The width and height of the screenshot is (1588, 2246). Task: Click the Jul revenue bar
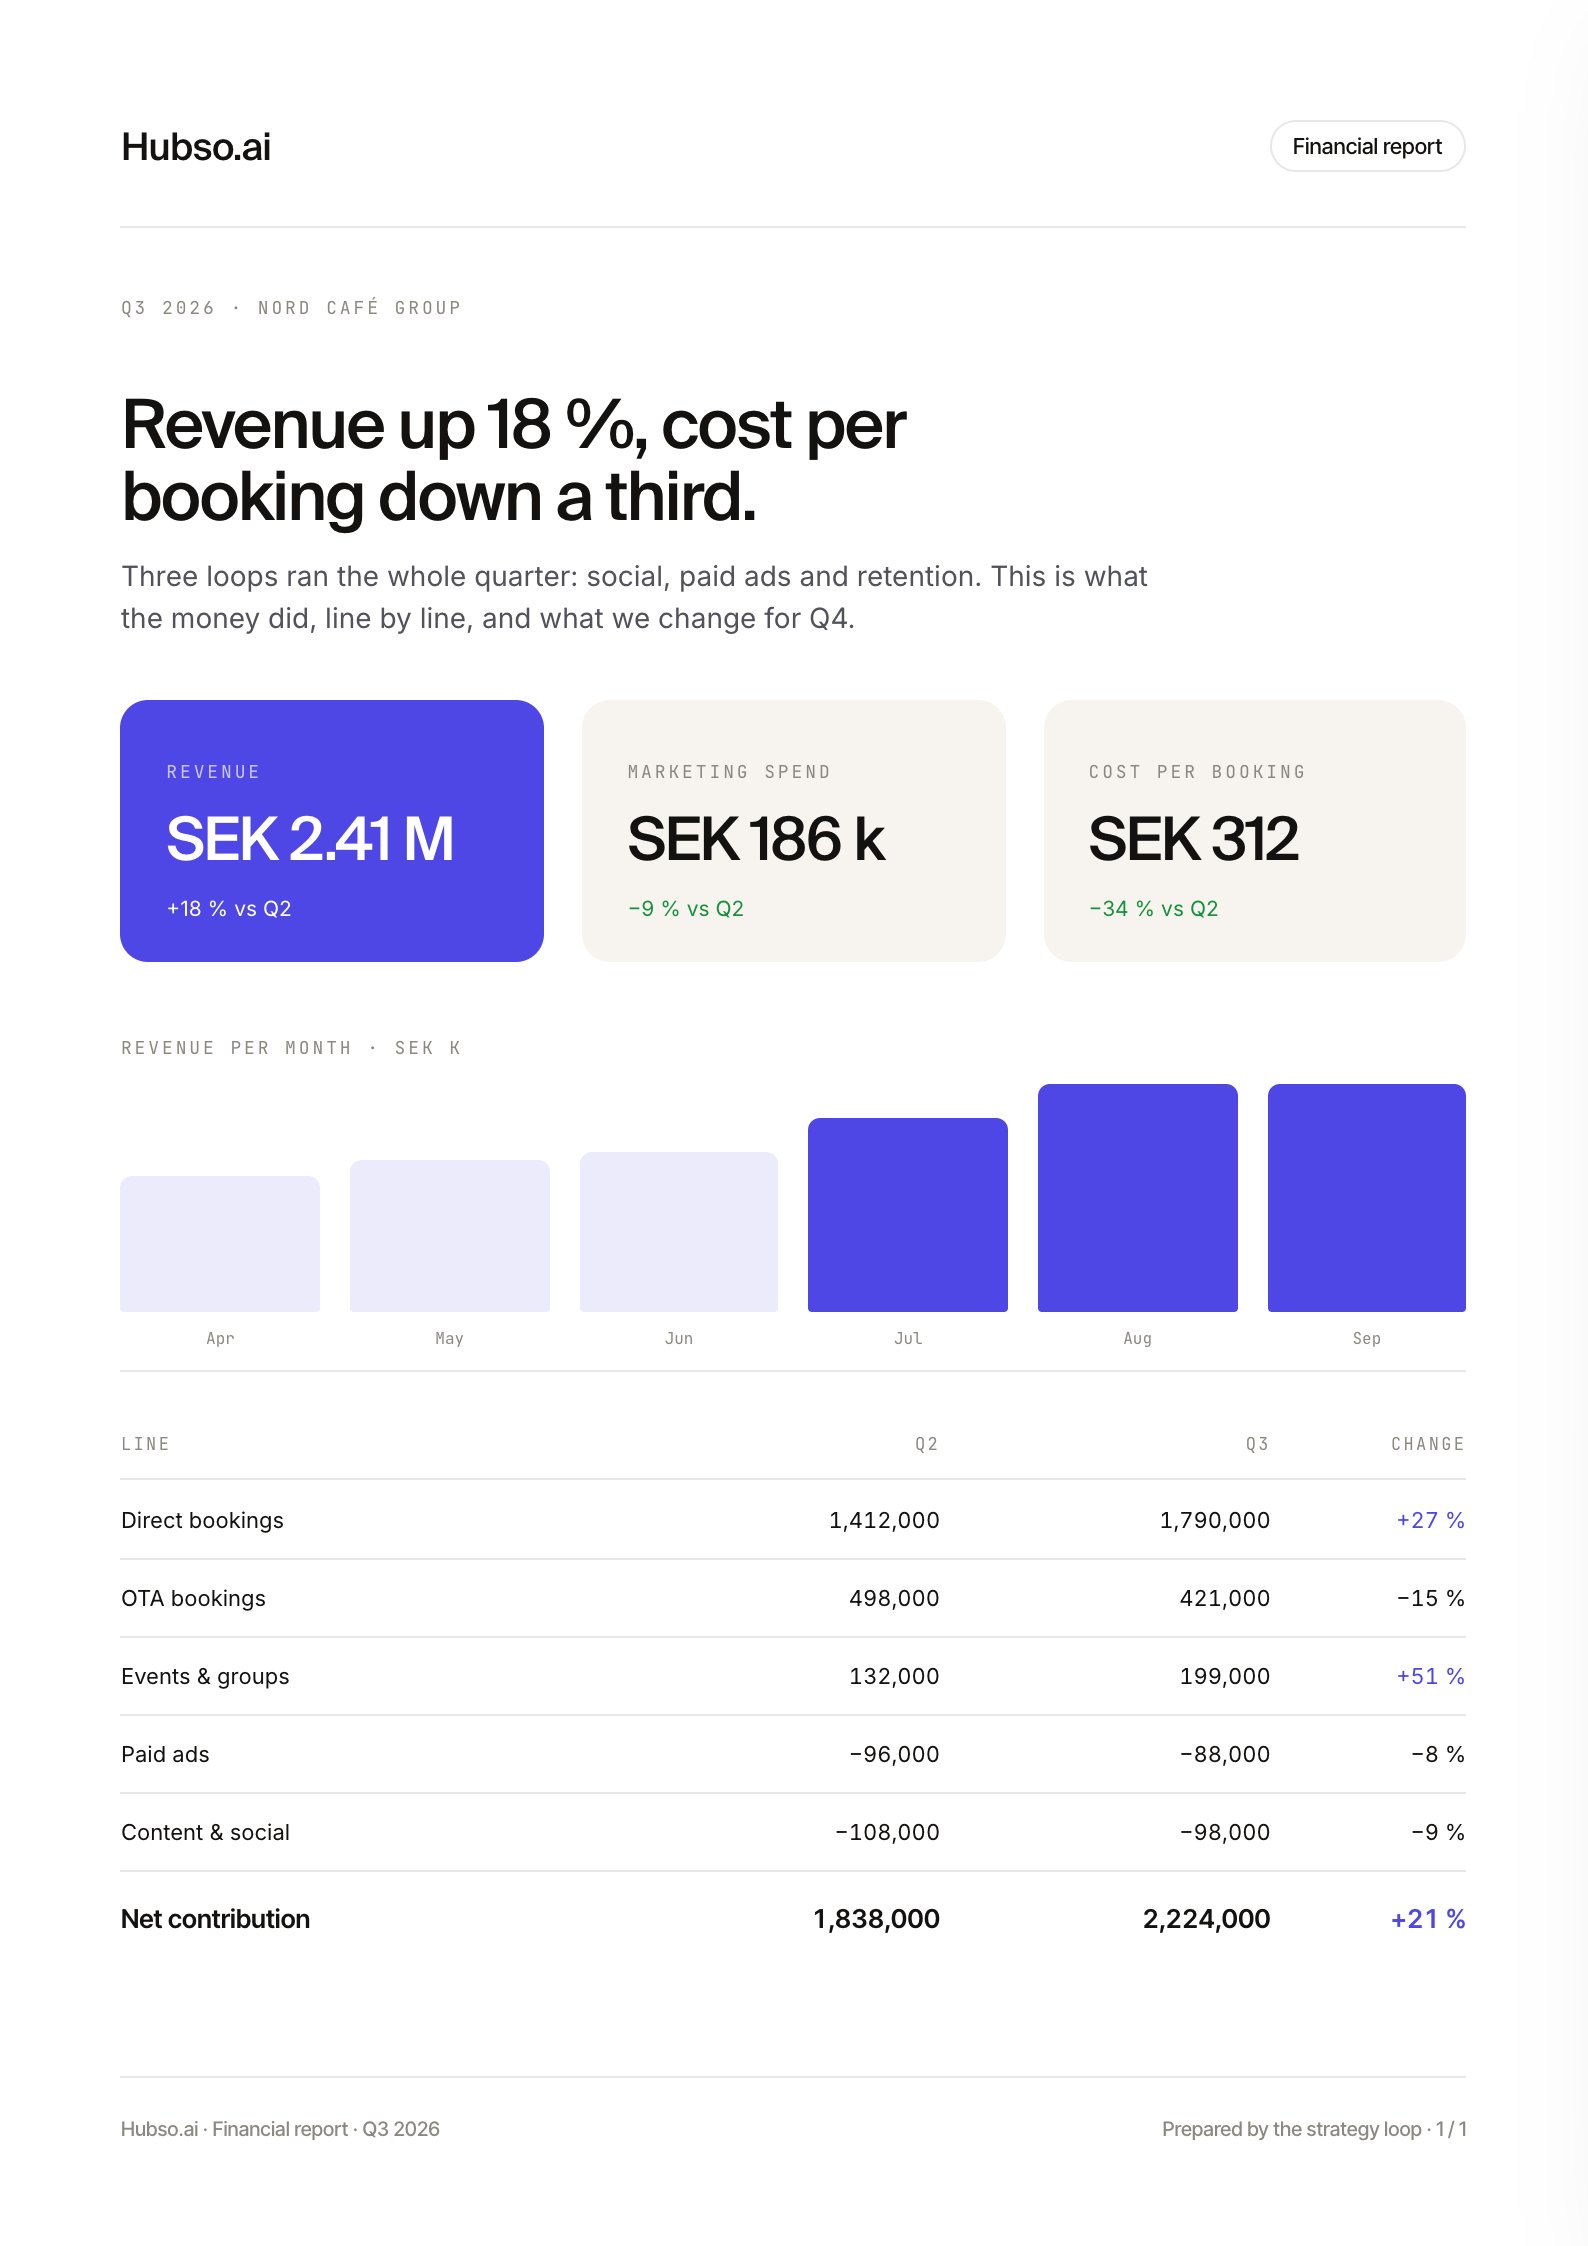908,1215
